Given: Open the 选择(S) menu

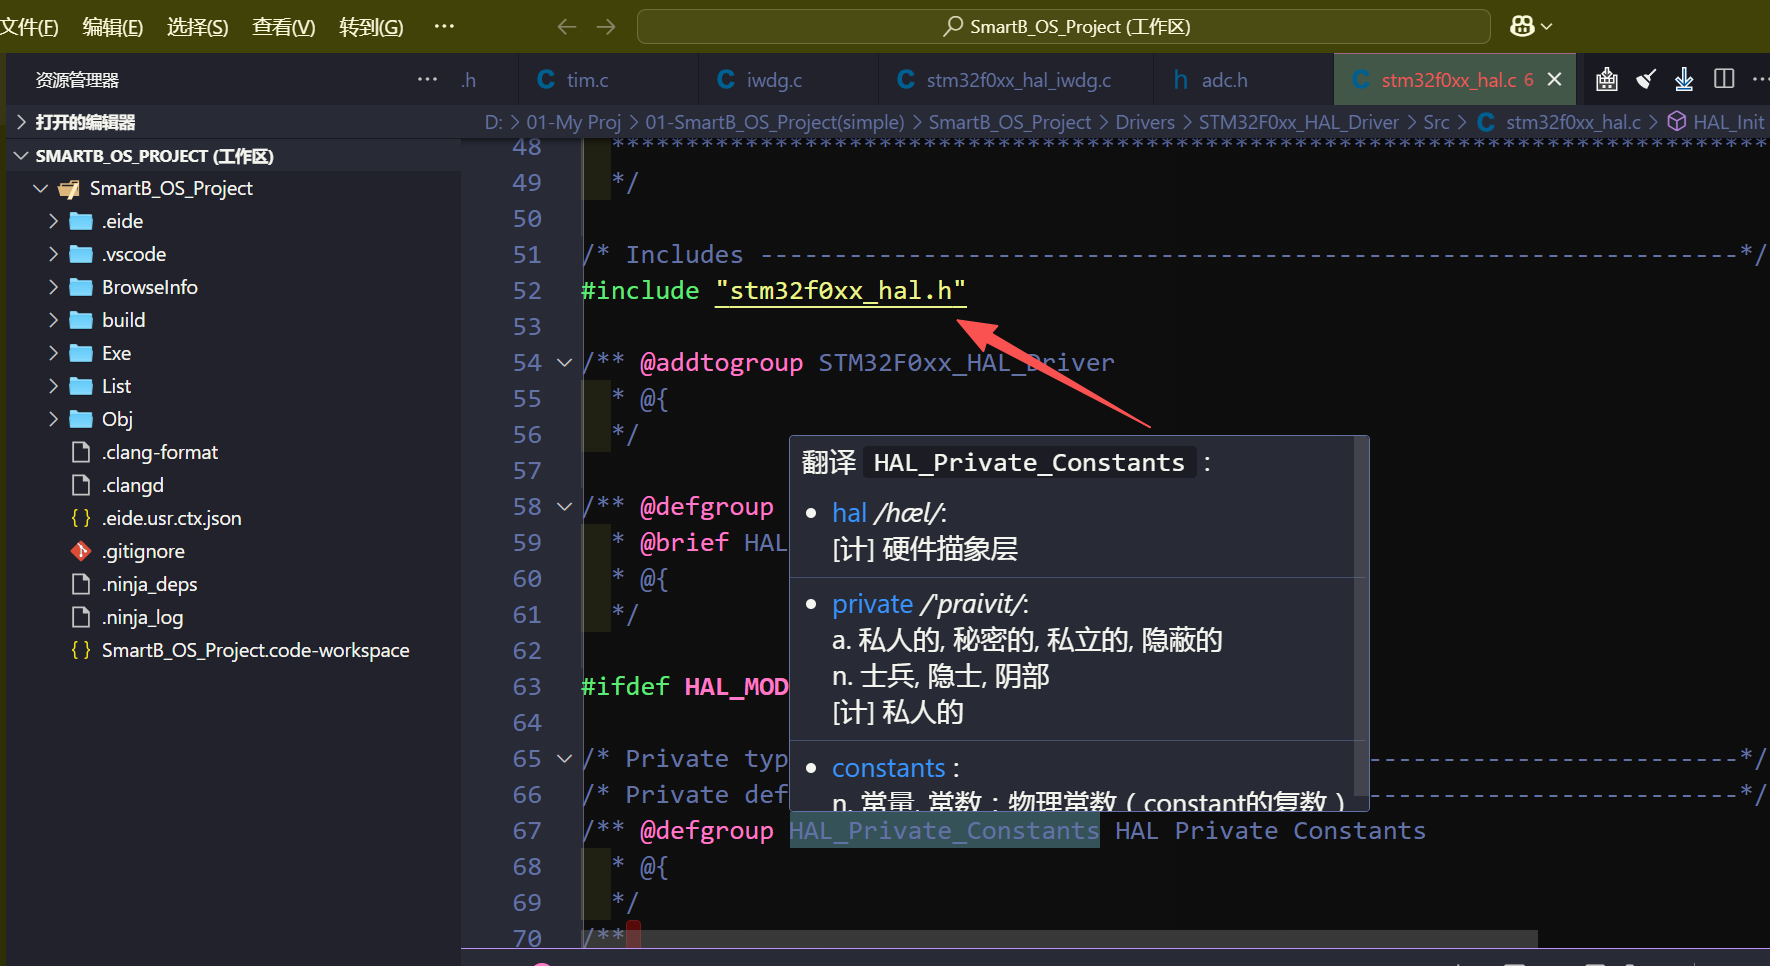Looking at the screenshot, I should (197, 27).
